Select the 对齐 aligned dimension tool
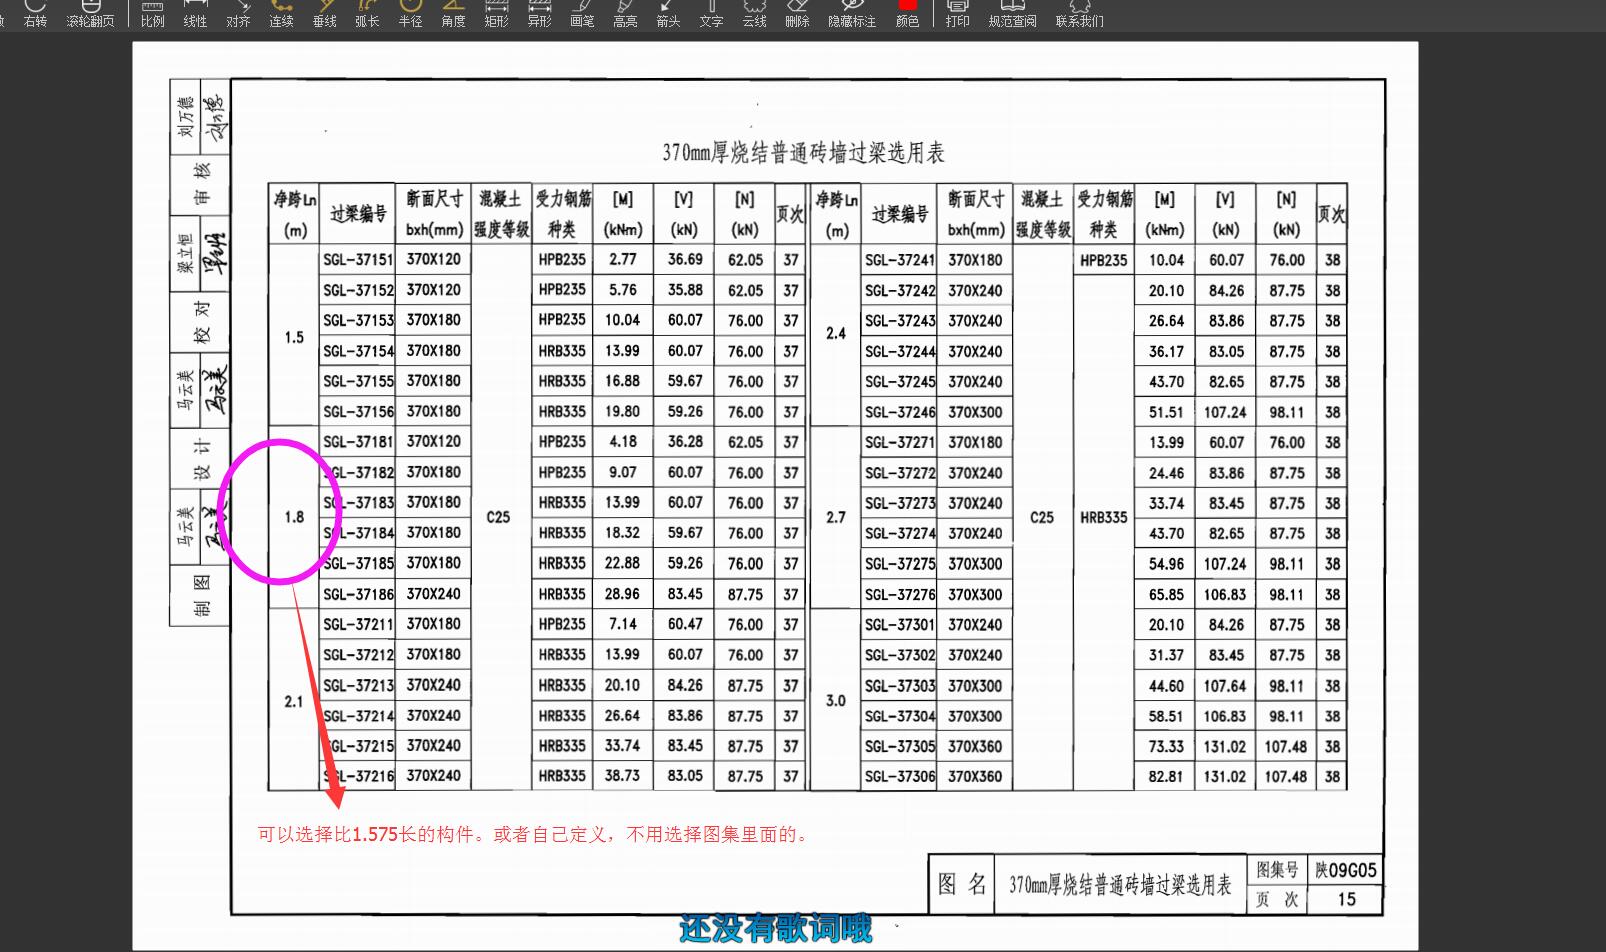1606x952 pixels. pos(238,14)
